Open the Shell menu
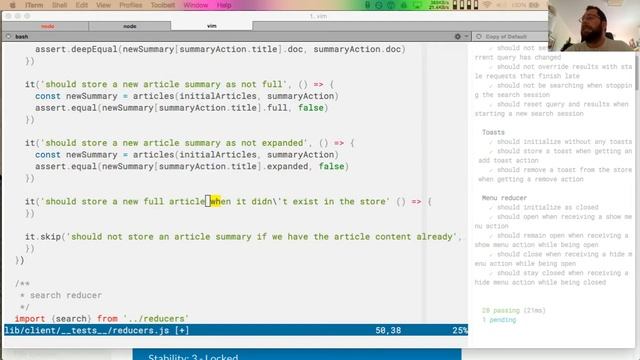Image resolution: width=640 pixels, height=360 pixels. click(x=60, y=5)
